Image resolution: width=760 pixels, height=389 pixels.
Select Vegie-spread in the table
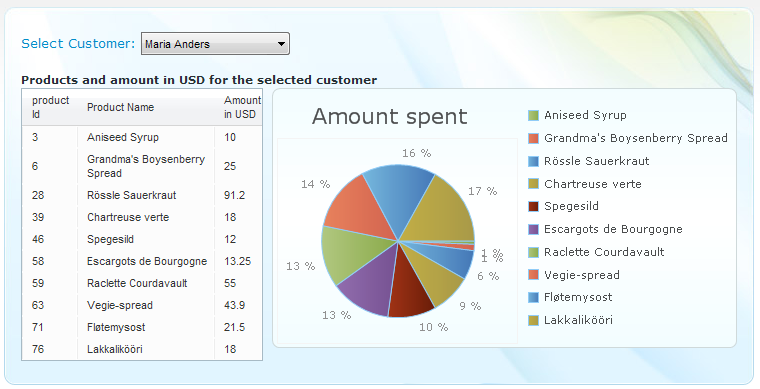coord(120,305)
